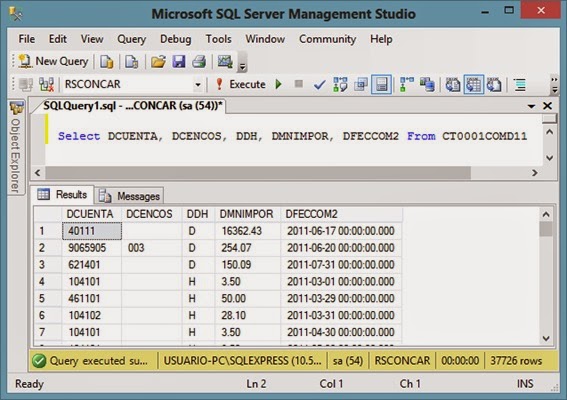Image resolution: width=567 pixels, height=400 pixels.
Task: Expand the SQL editor toolbar overflow
Action: pyautogui.click(x=554, y=85)
